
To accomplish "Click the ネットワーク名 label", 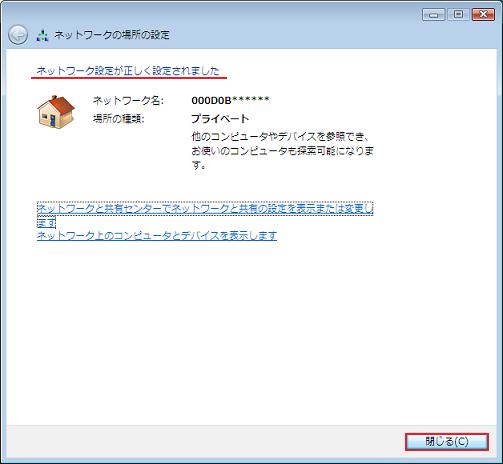I will click(x=128, y=100).
